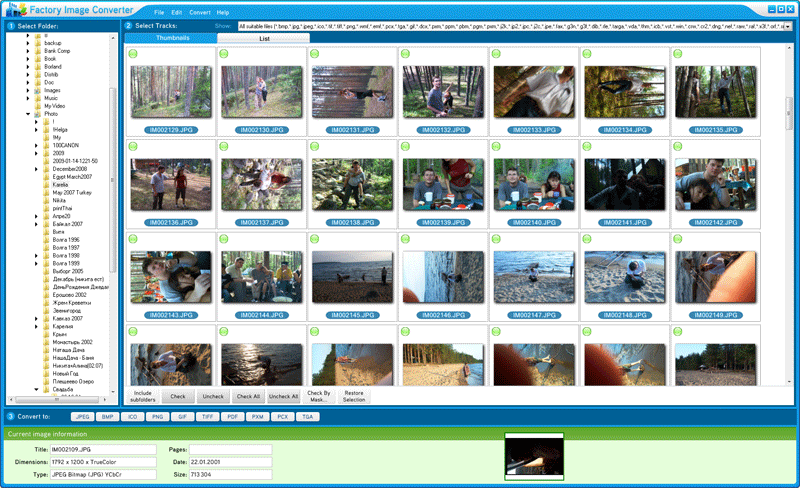Click the Book folder icon

click(37, 59)
